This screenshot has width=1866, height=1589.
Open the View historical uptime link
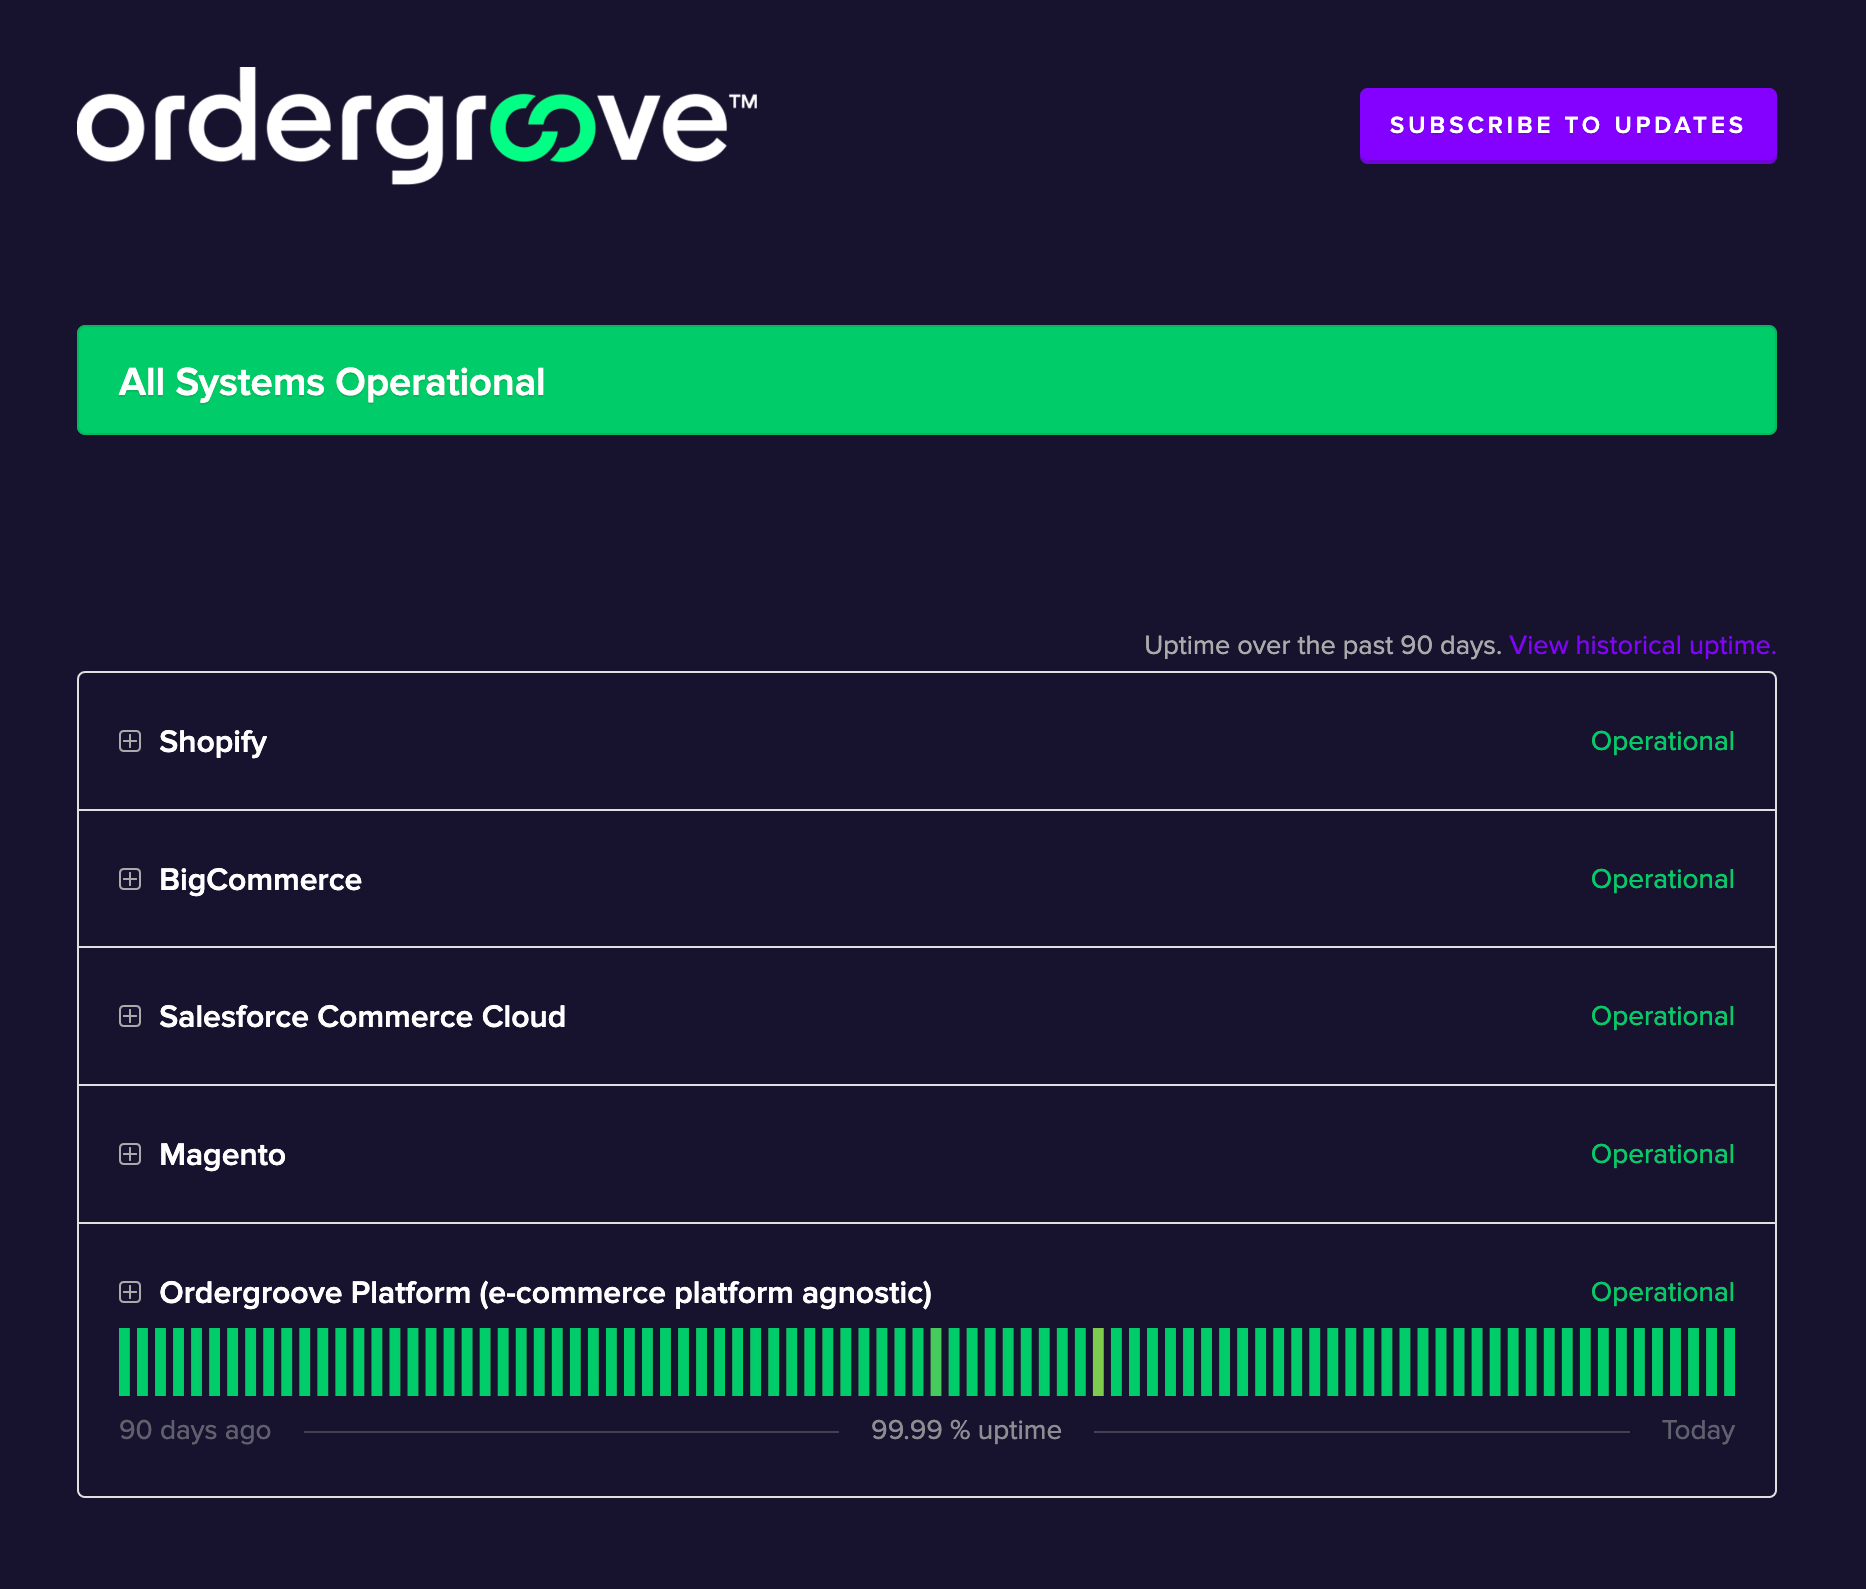click(x=1642, y=645)
